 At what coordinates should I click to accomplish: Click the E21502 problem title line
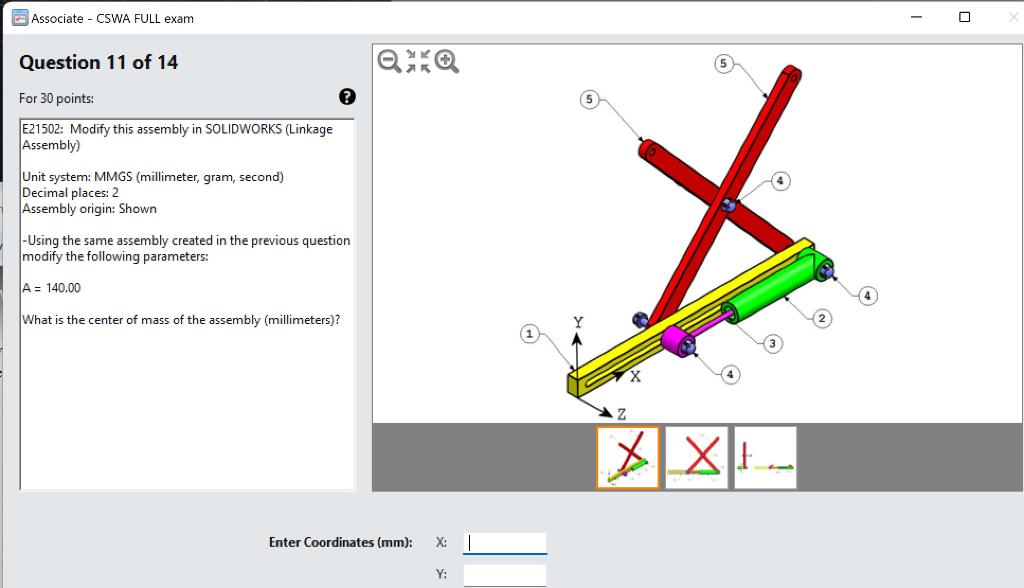coord(178,137)
